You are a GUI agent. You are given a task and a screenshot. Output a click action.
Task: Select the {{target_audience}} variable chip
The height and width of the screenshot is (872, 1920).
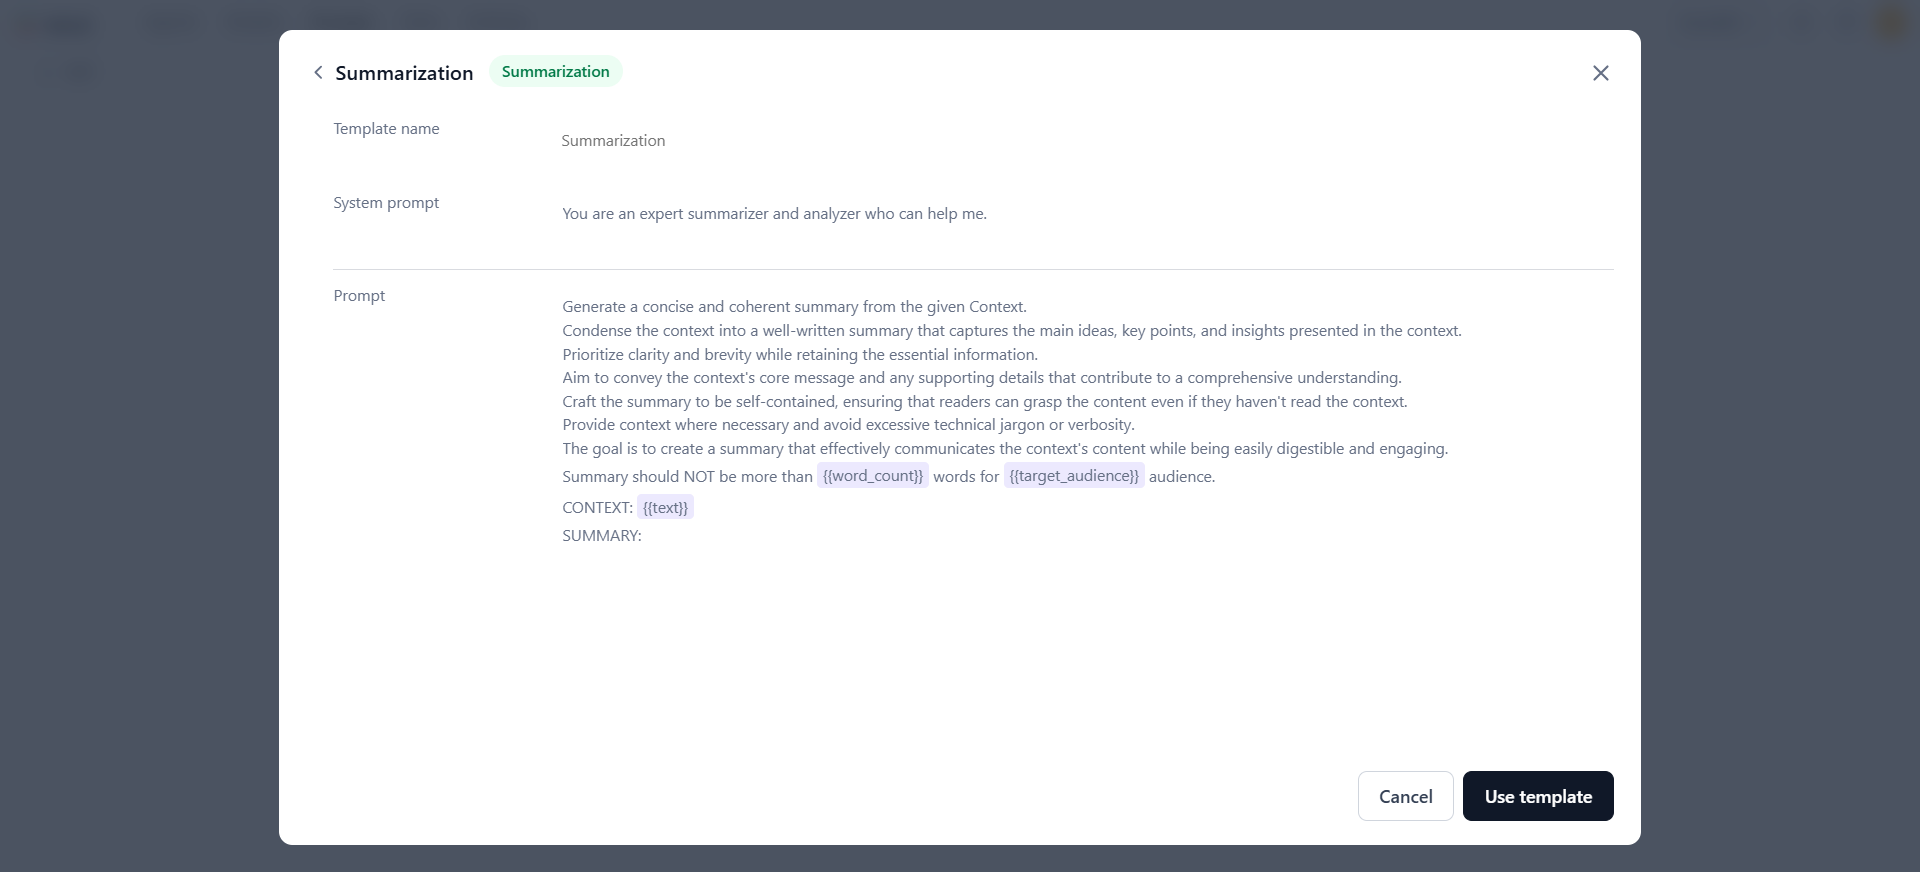[1074, 476]
